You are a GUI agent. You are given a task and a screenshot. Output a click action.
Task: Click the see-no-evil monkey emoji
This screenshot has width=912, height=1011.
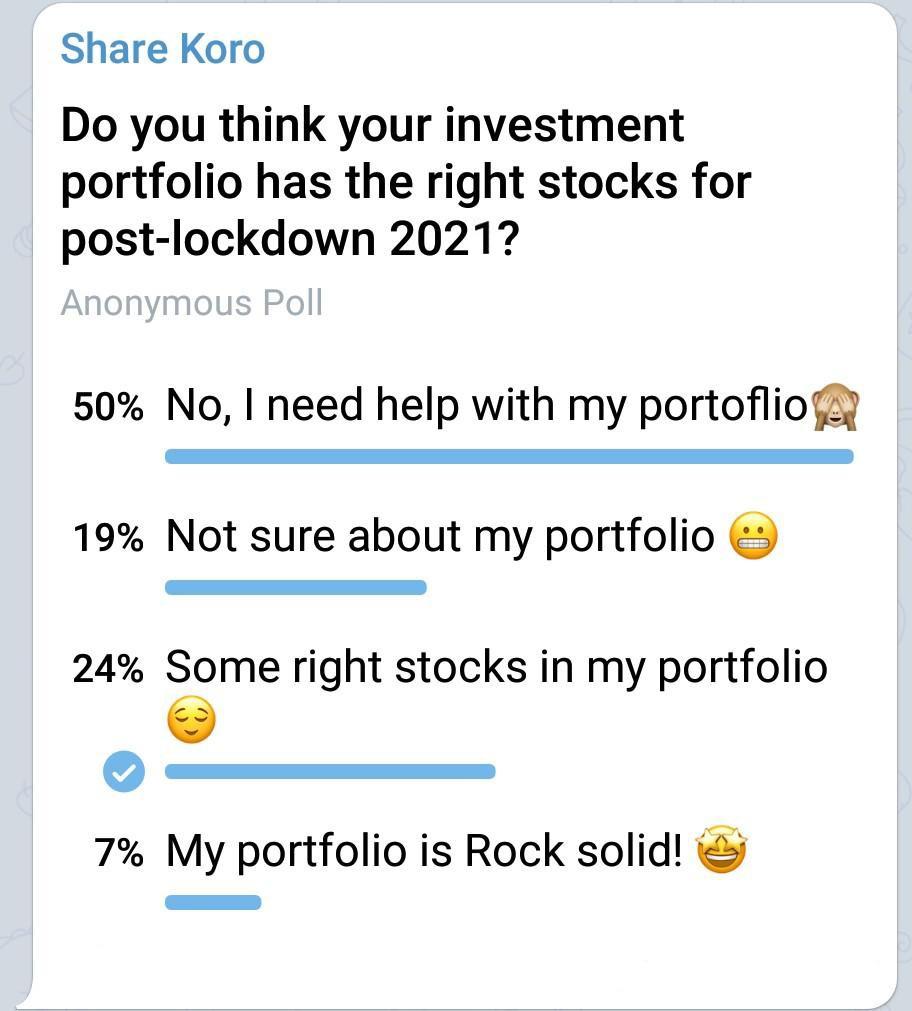835,406
